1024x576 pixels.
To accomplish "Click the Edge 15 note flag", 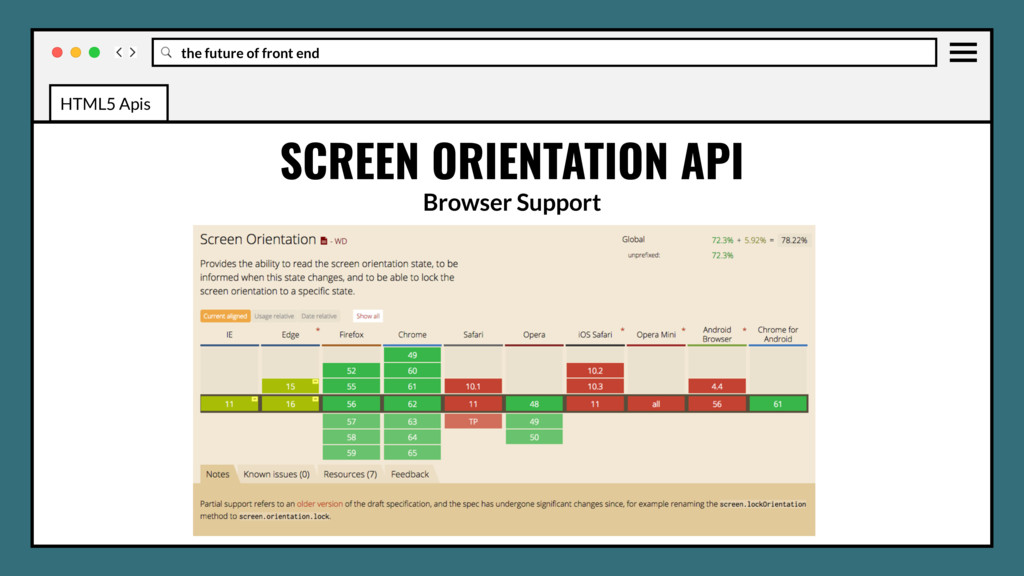I will click(315, 381).
